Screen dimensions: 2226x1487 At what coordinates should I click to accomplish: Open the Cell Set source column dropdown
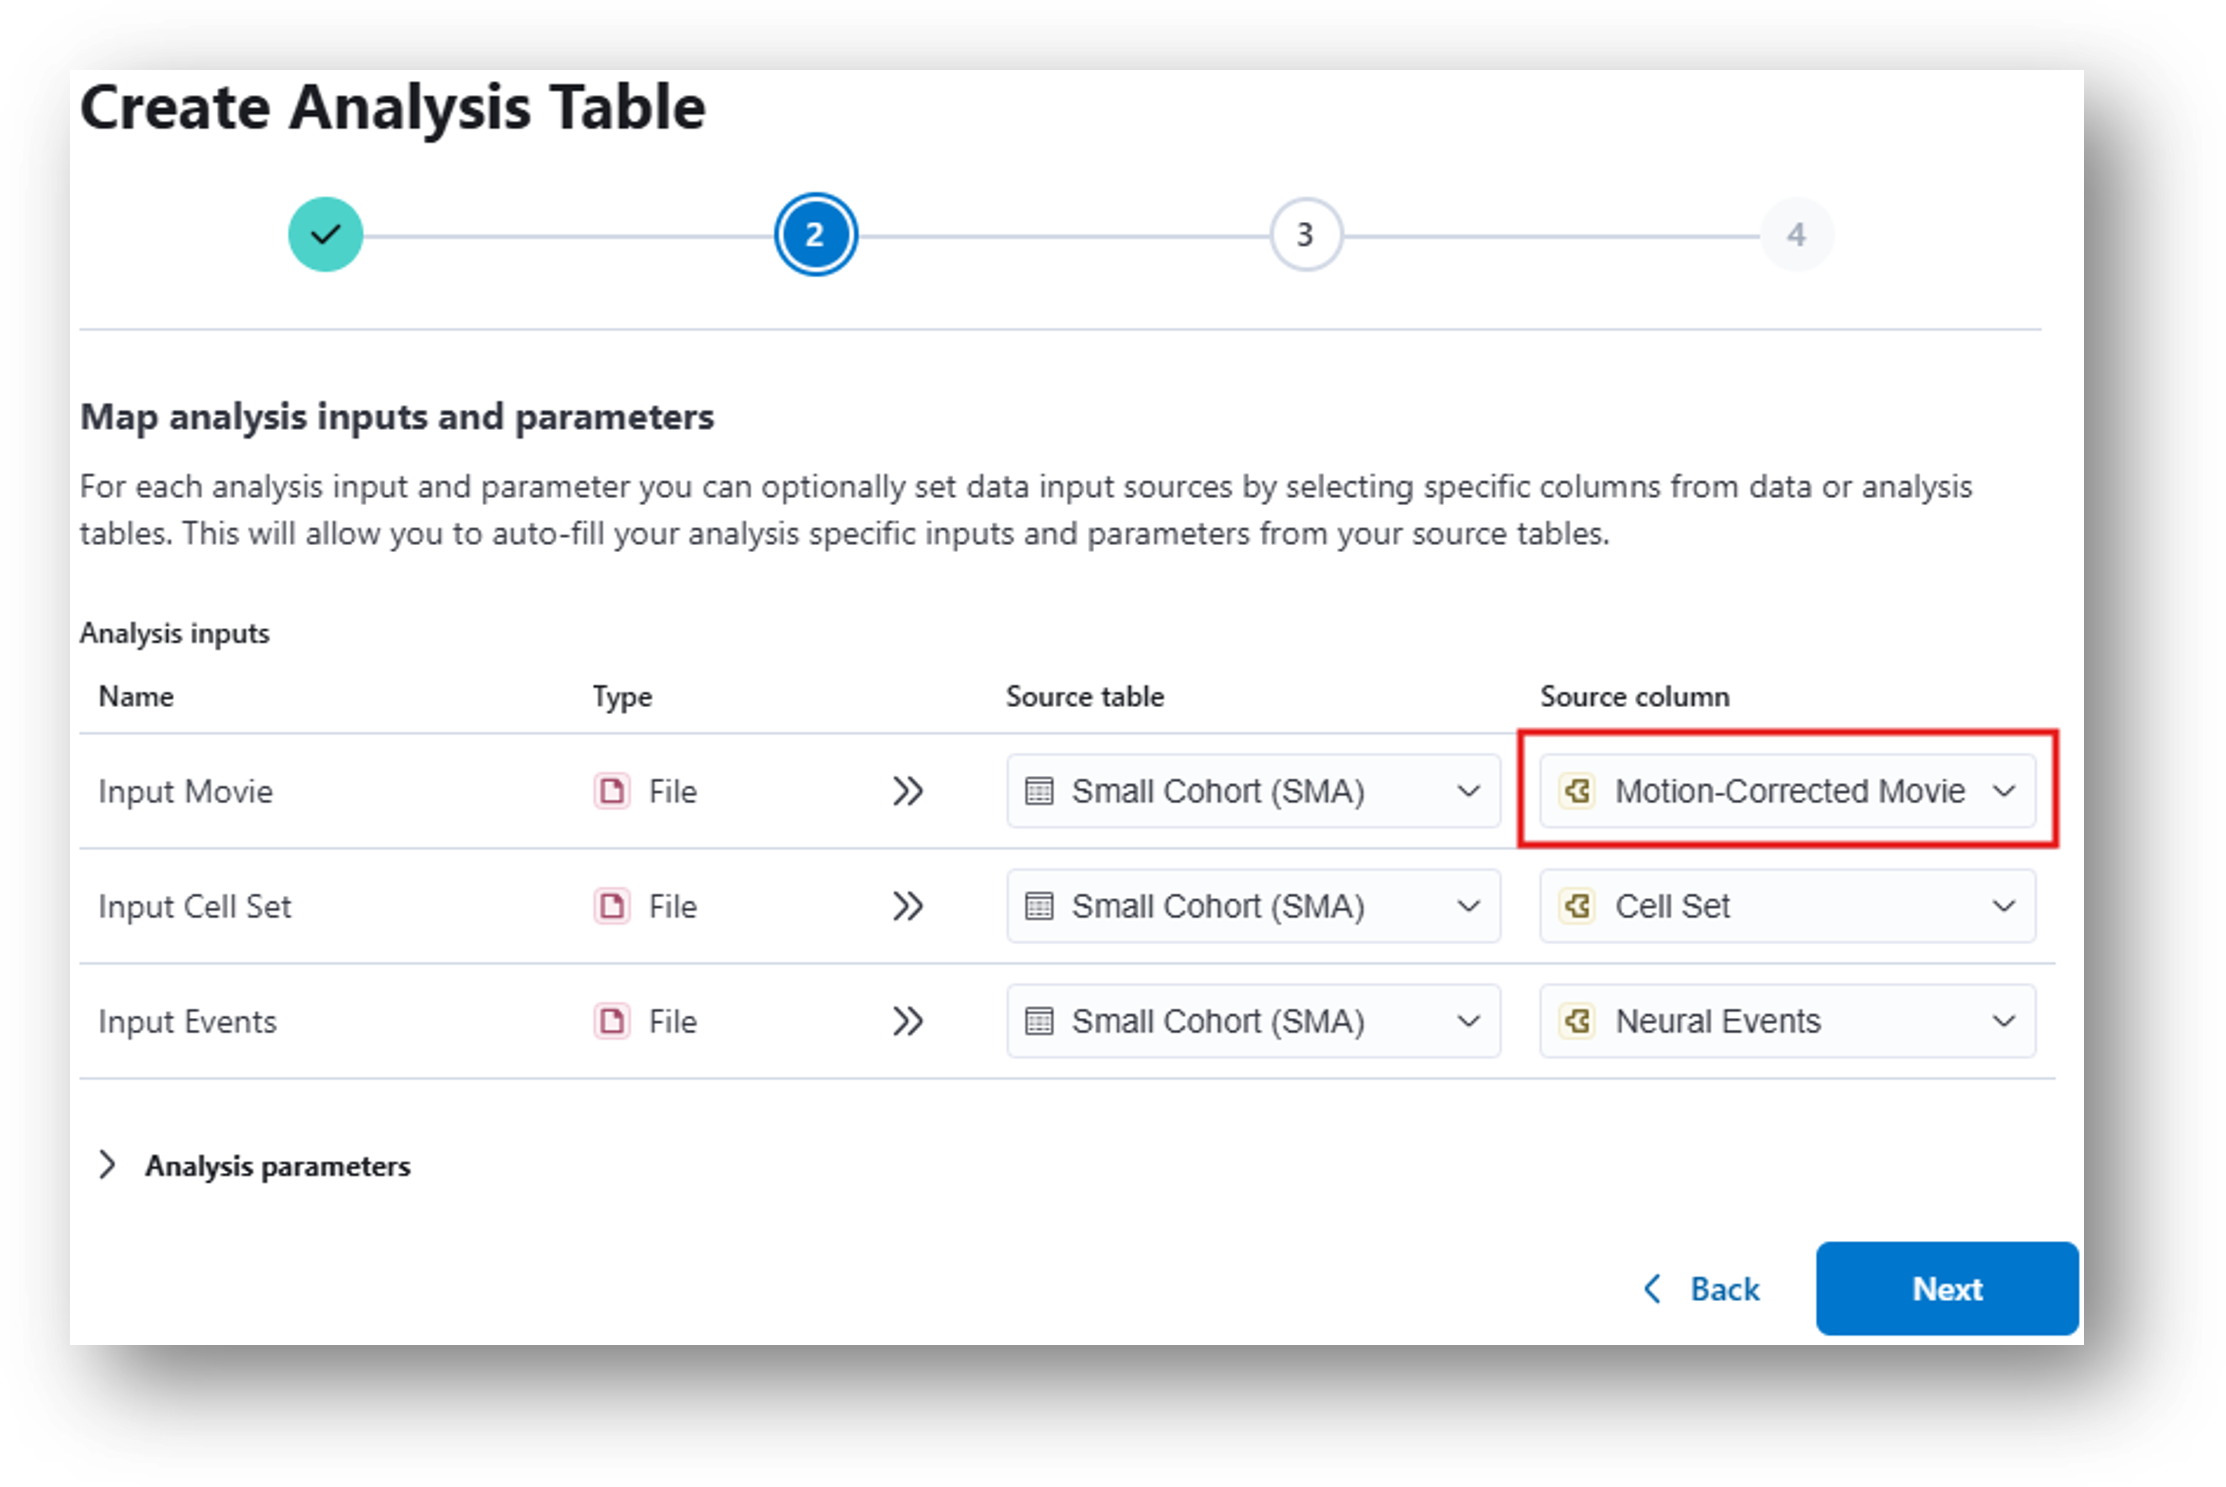coord(1787,906)
